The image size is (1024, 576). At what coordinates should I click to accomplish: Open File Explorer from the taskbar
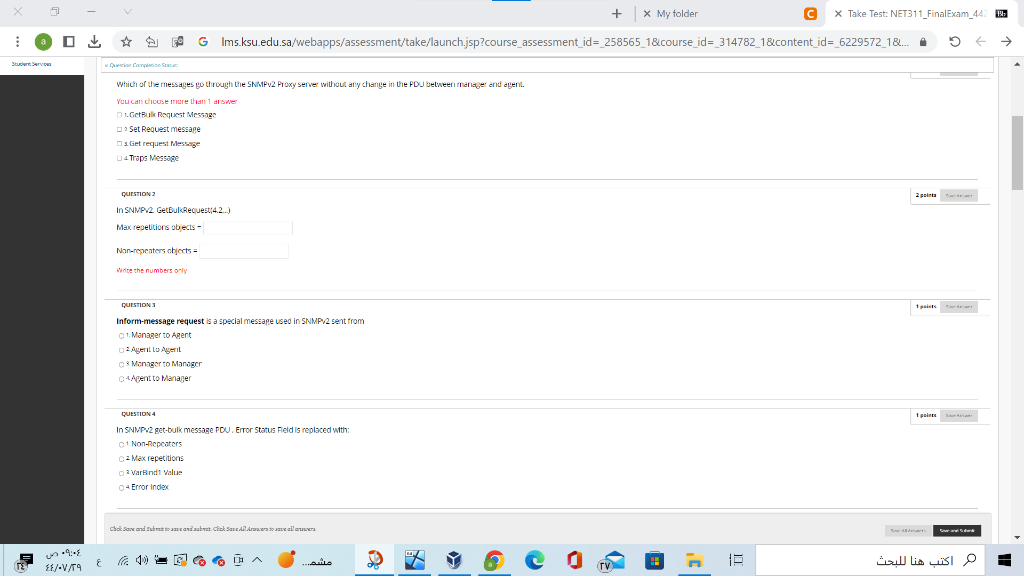[696, 560]
